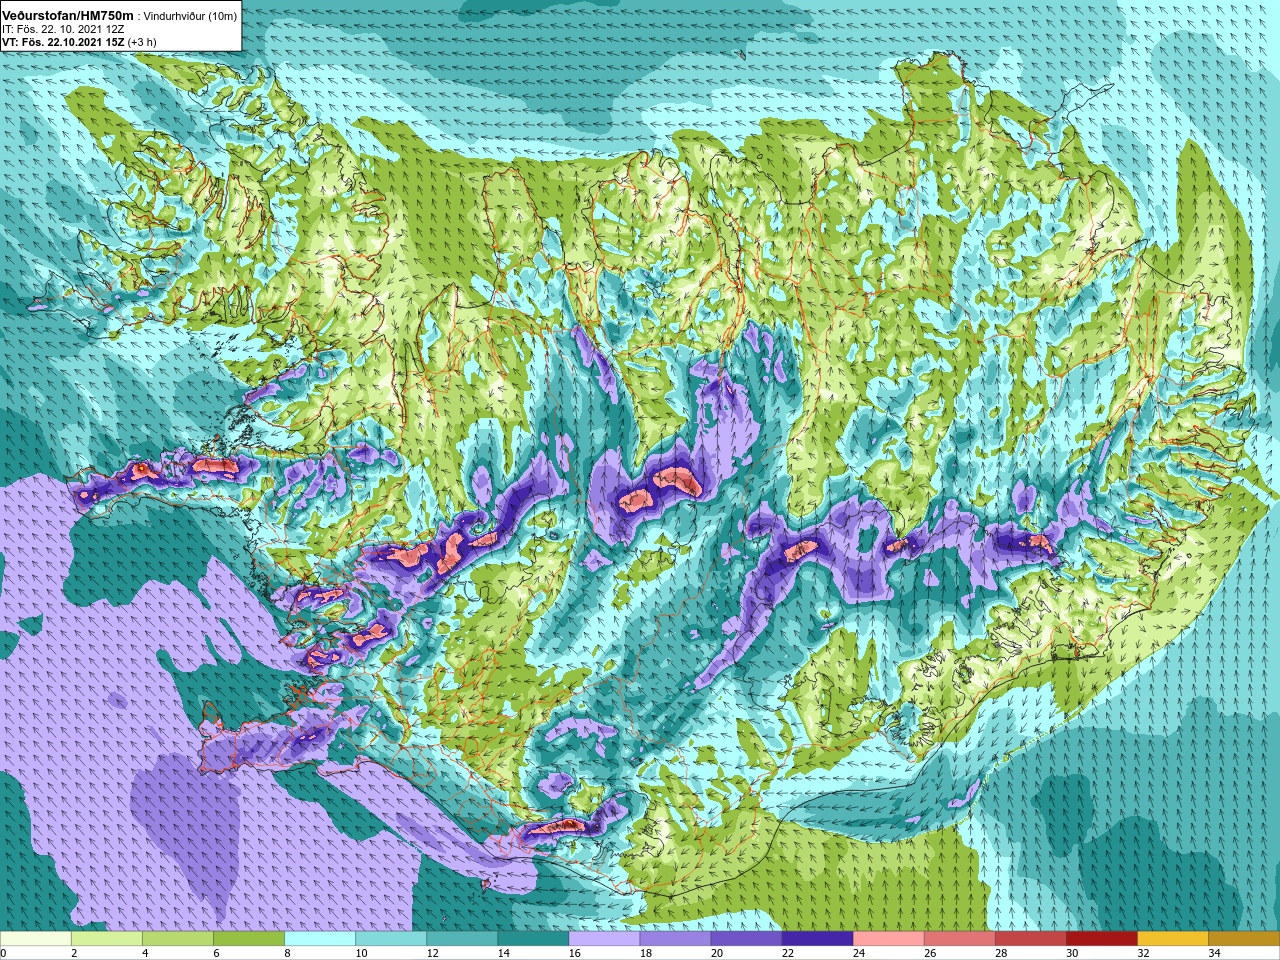Click the 12–14 teal legend swatch

[x=462, y=939]
